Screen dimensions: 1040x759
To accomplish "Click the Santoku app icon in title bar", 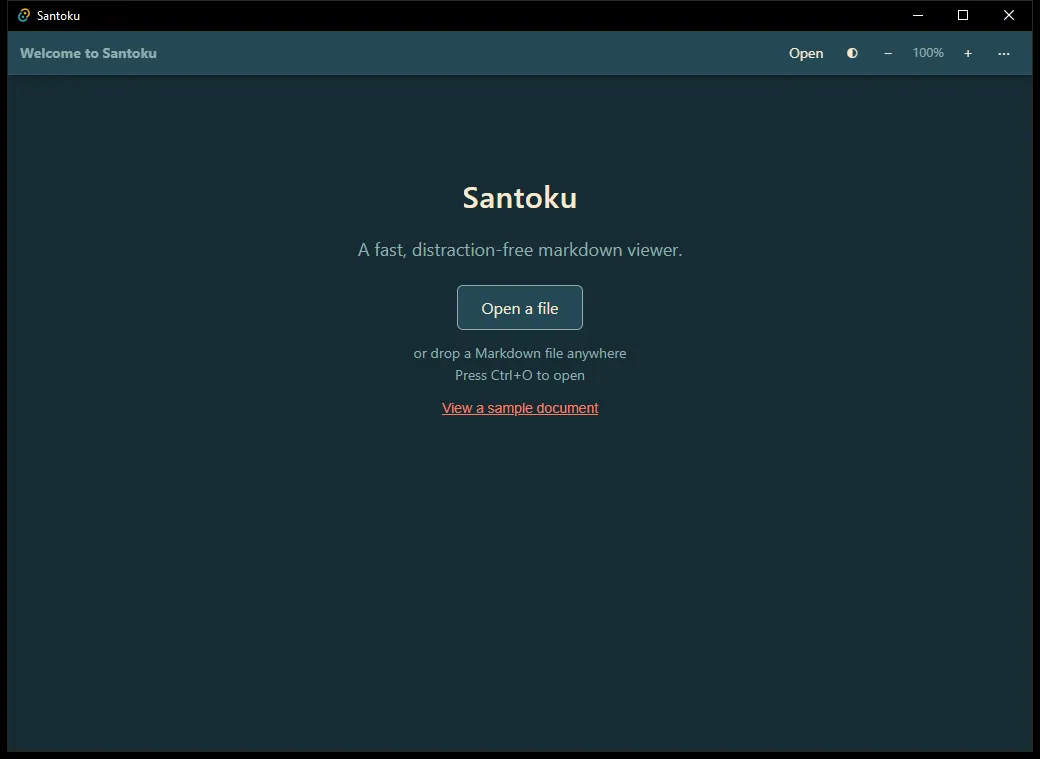I will pos(24,15).
